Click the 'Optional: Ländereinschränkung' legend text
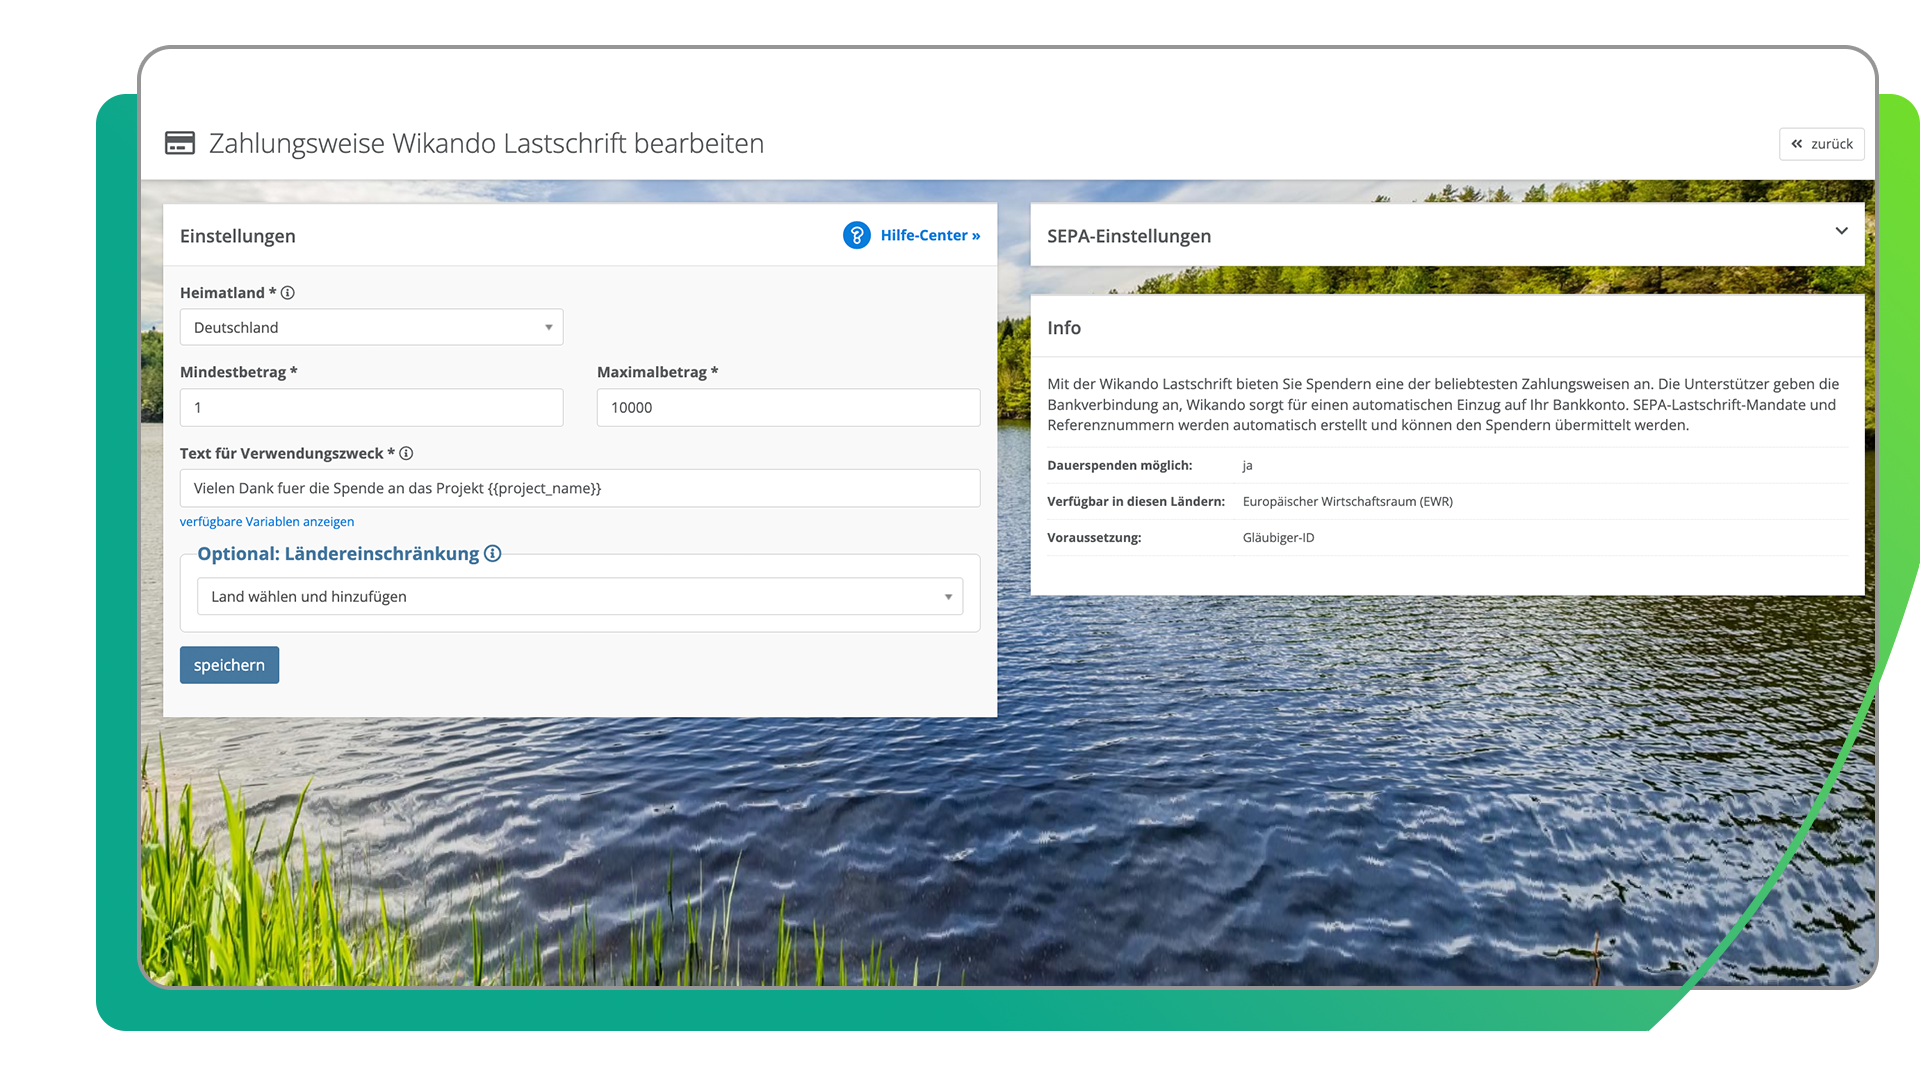The image size is (1920, 1080). pos(338,553)
